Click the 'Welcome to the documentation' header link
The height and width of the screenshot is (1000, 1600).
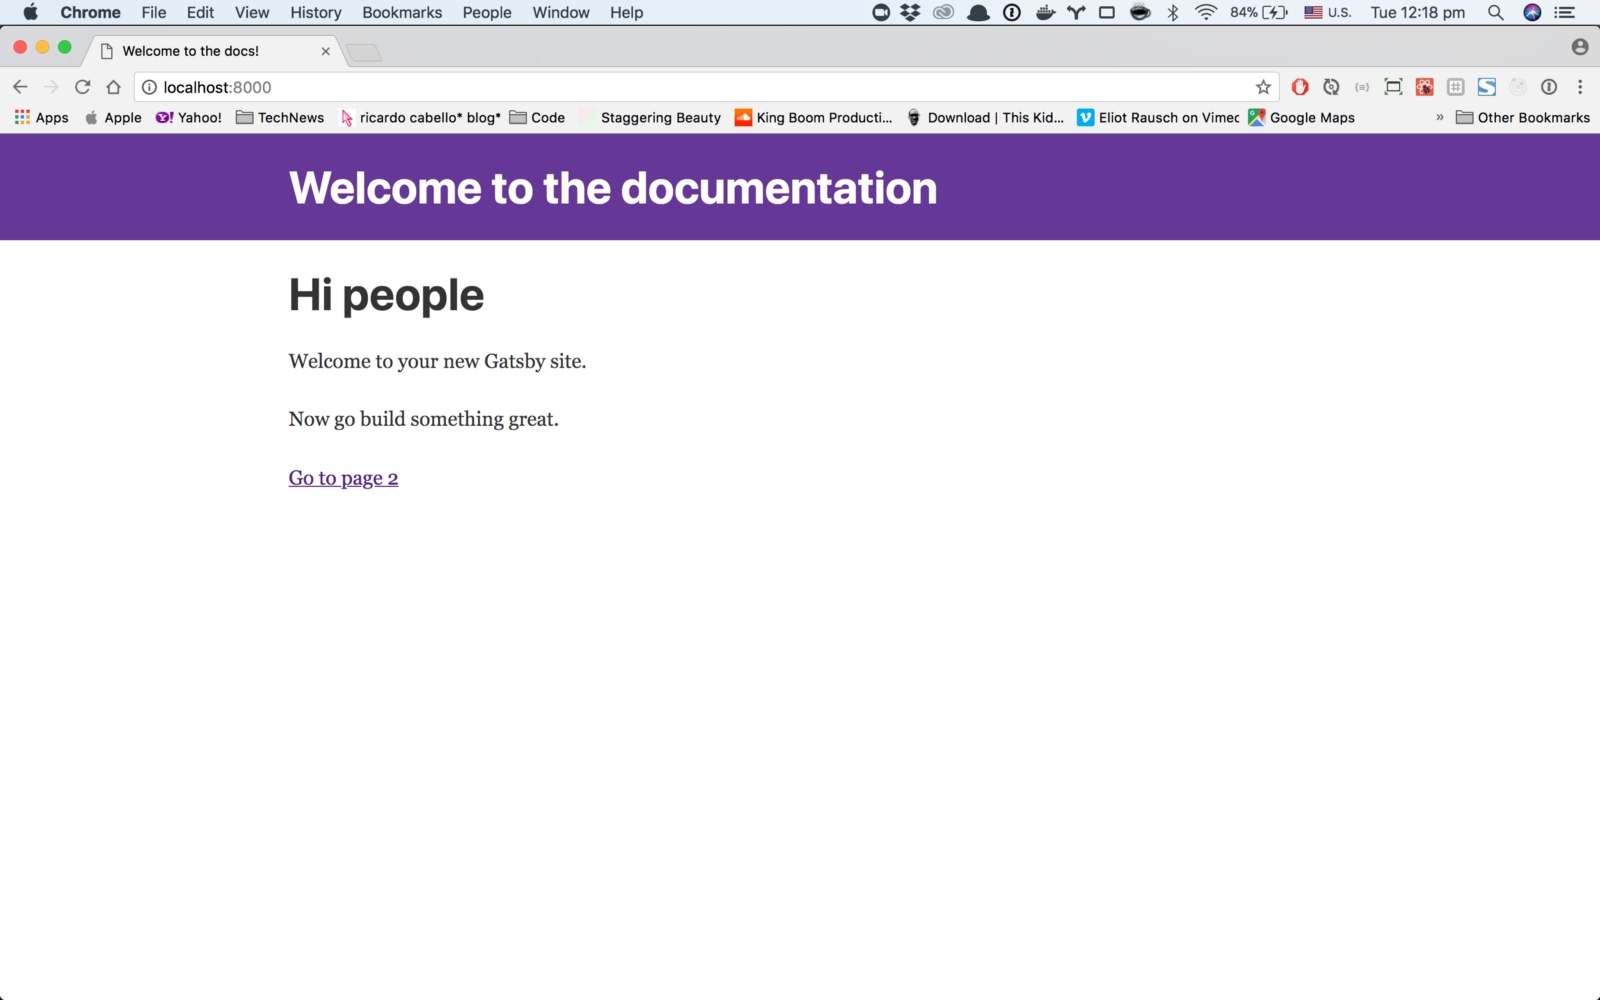613,188
